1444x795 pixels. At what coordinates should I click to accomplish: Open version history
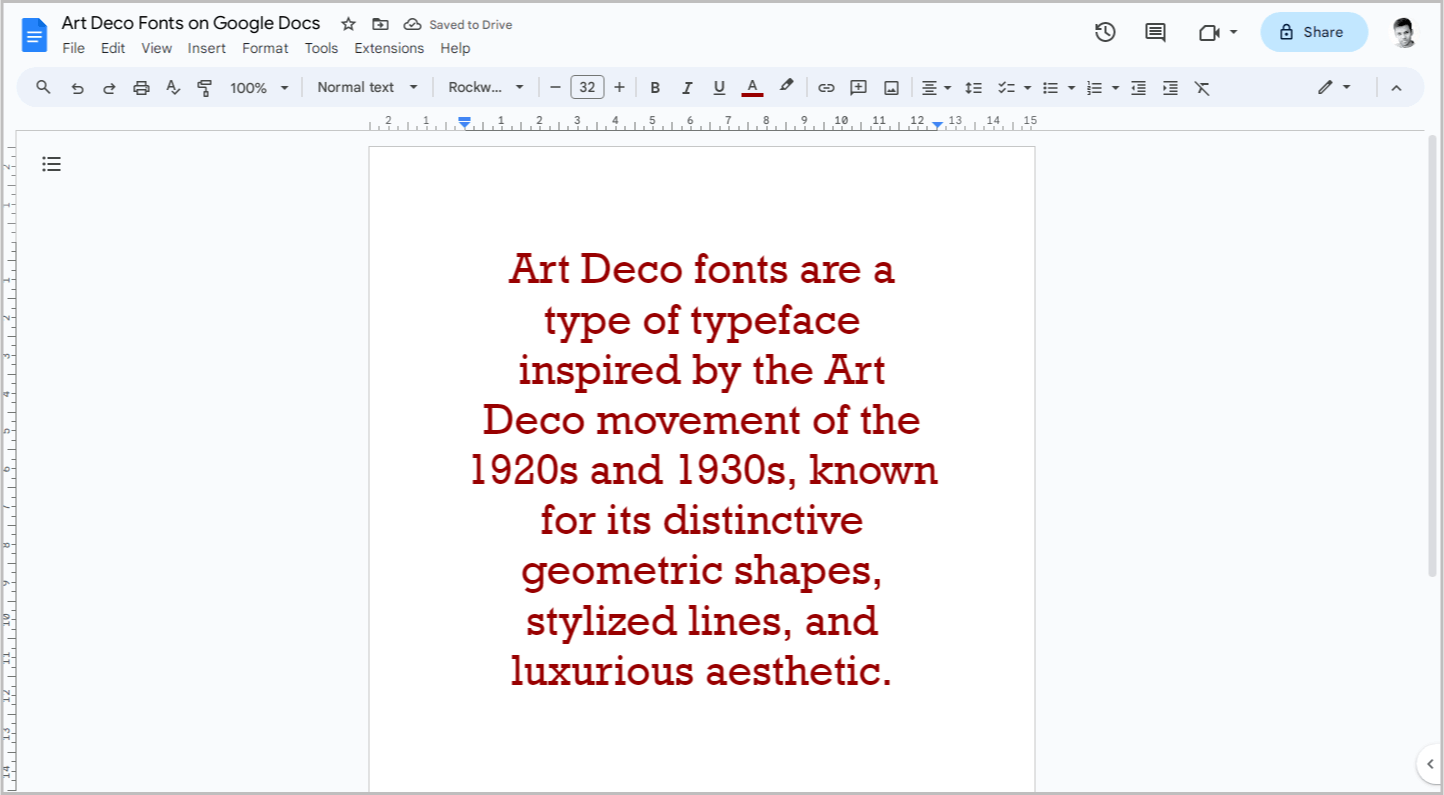coord(1105,31)
